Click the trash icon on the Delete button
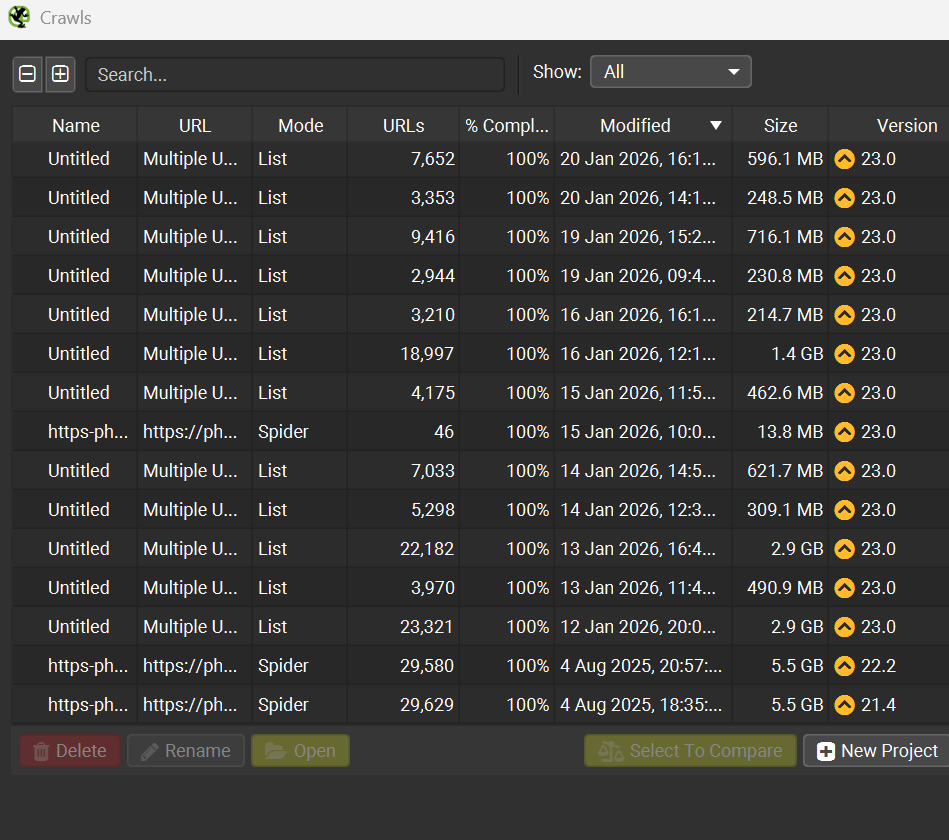 click(42, 750)
